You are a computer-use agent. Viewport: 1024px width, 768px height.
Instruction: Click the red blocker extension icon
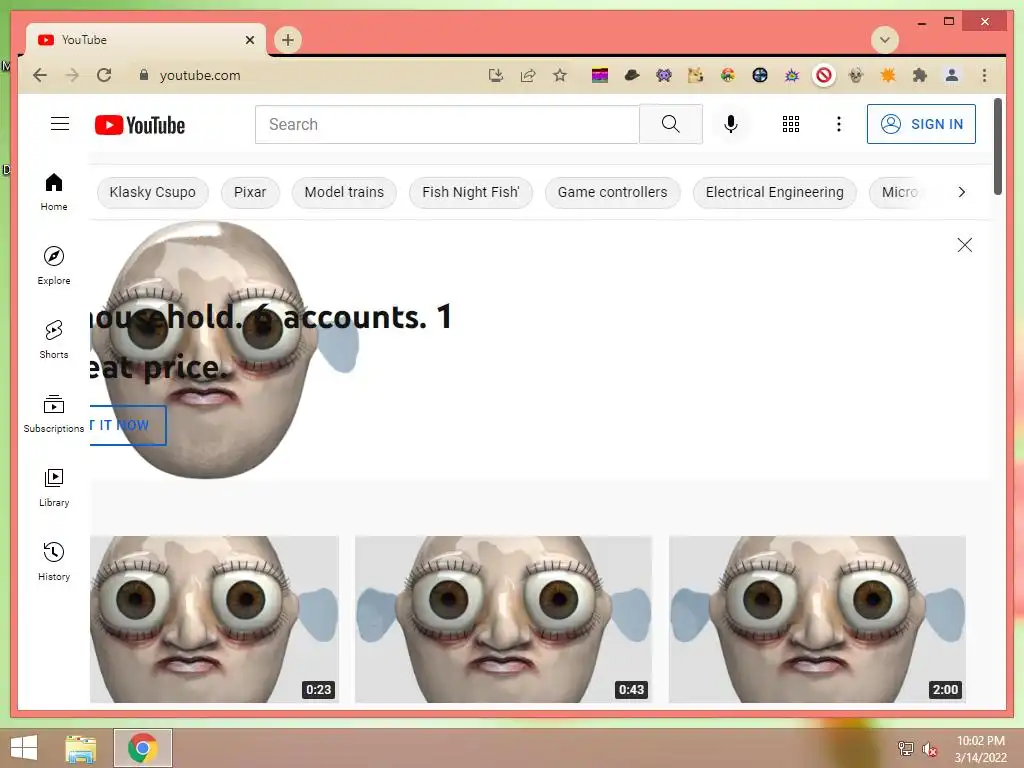[824, 75]
